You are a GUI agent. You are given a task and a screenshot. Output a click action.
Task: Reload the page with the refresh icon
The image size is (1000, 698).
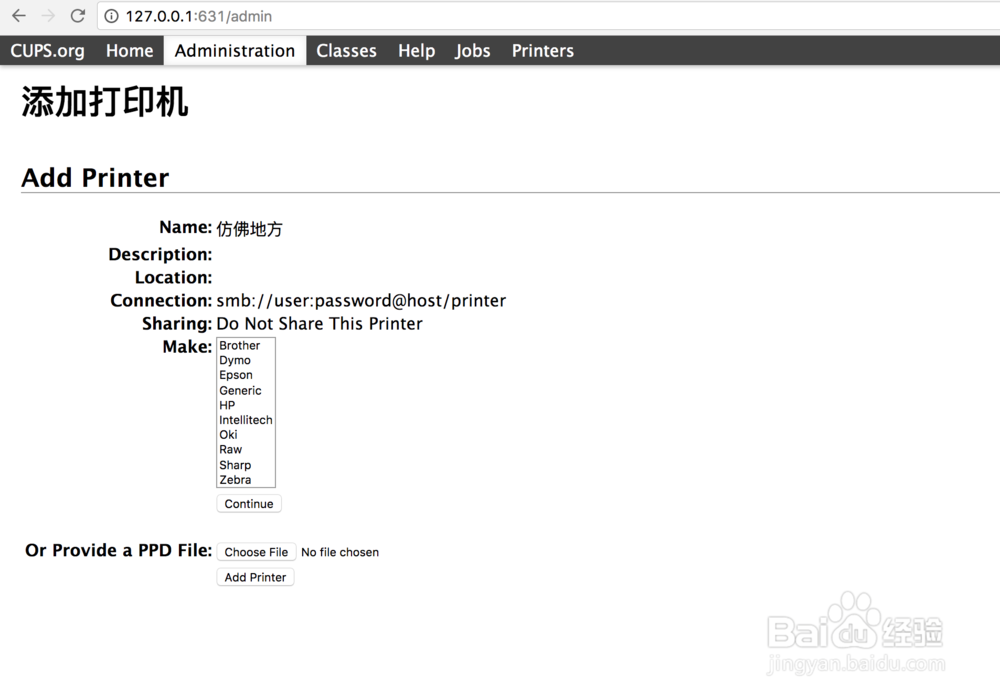[x=78, y=16]
